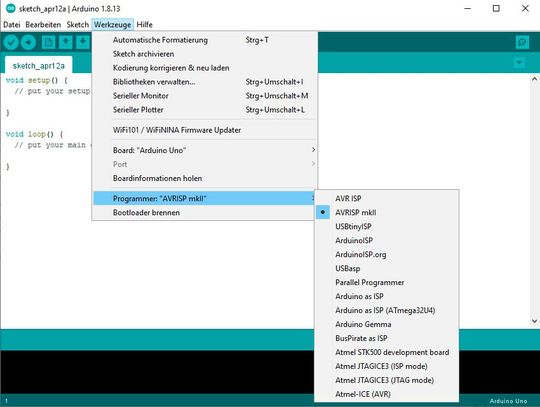Click the Arduino logo in title bar
Image resolution: width=540 pixels, height=407 pixels.
click(x=10, y=8)
